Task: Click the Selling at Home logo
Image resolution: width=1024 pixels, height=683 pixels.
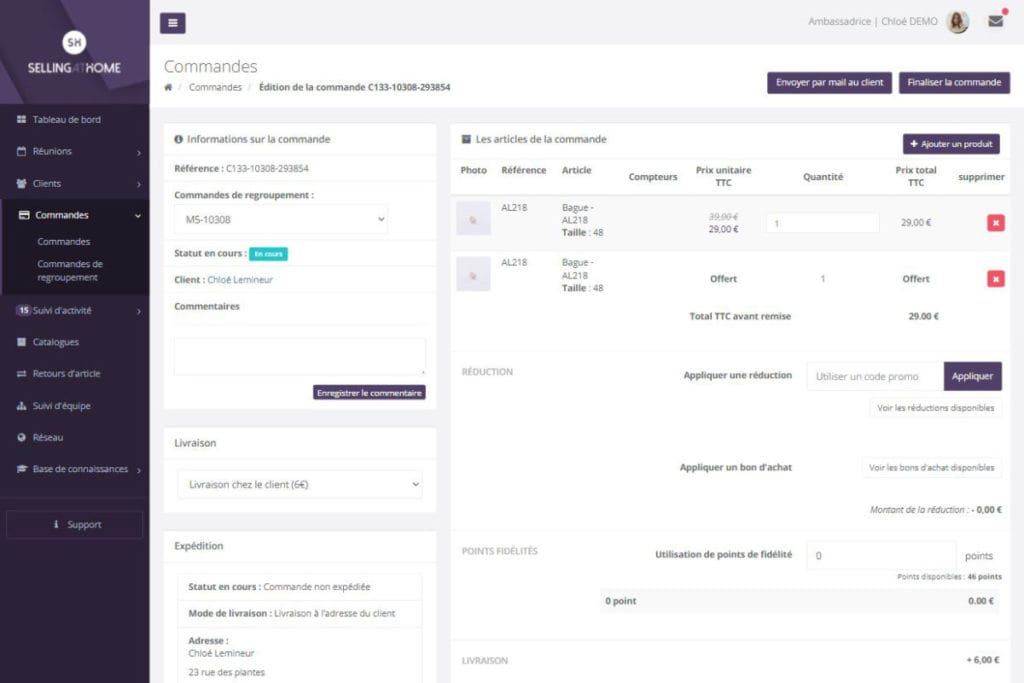Action: pos(74,53)
